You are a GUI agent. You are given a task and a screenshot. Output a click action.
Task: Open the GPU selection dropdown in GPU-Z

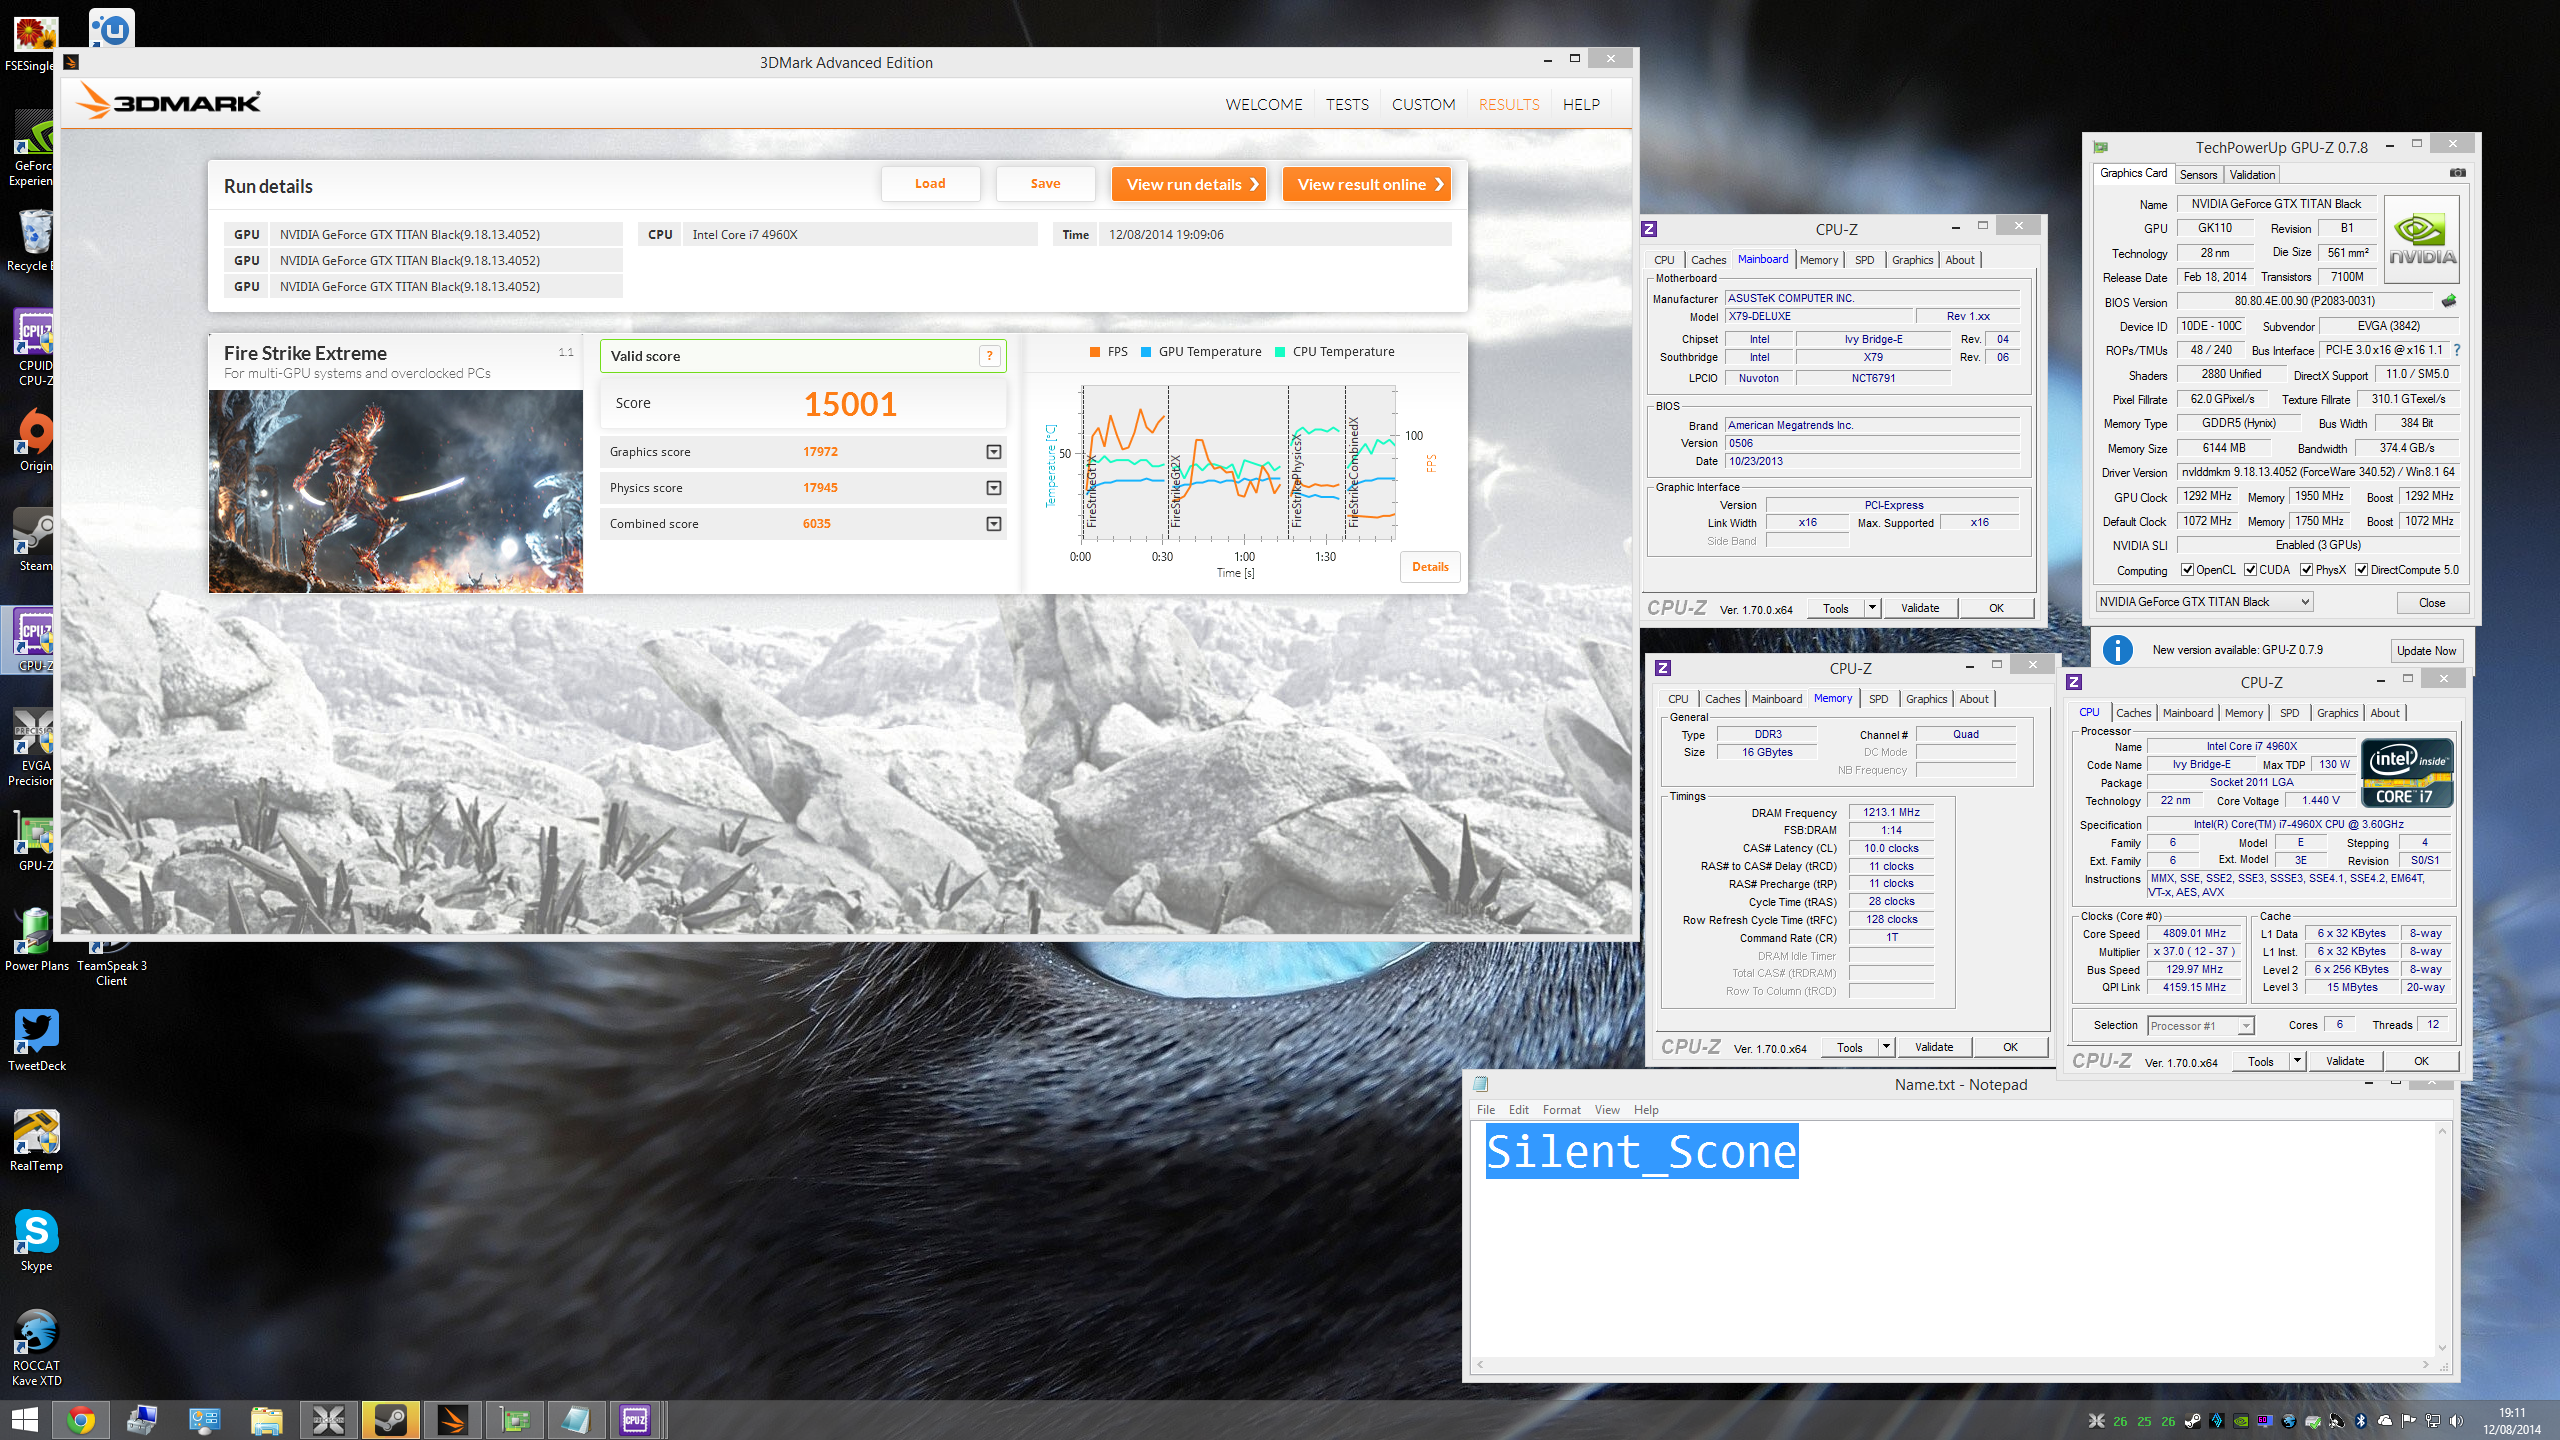tap(2205, 602)
